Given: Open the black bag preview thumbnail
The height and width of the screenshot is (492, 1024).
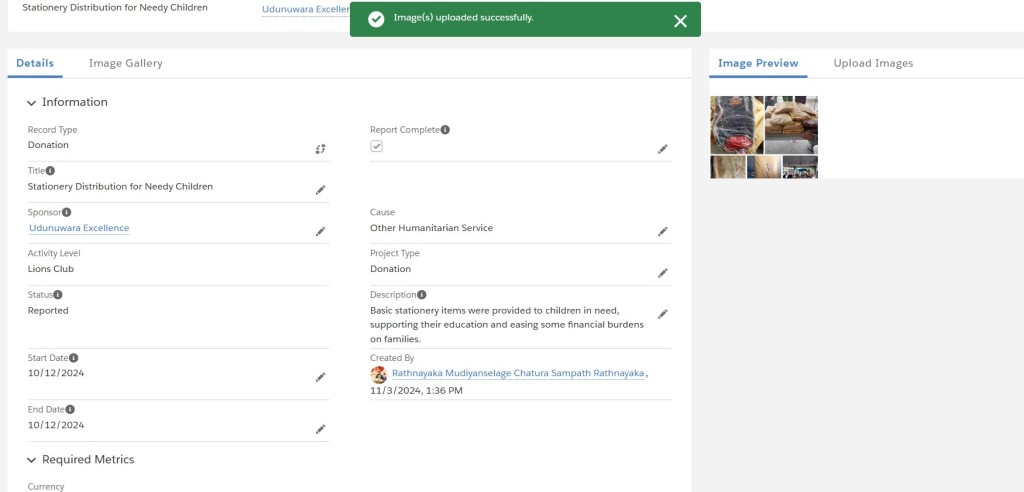Looking at the screenshot, I should click(737, 125).
